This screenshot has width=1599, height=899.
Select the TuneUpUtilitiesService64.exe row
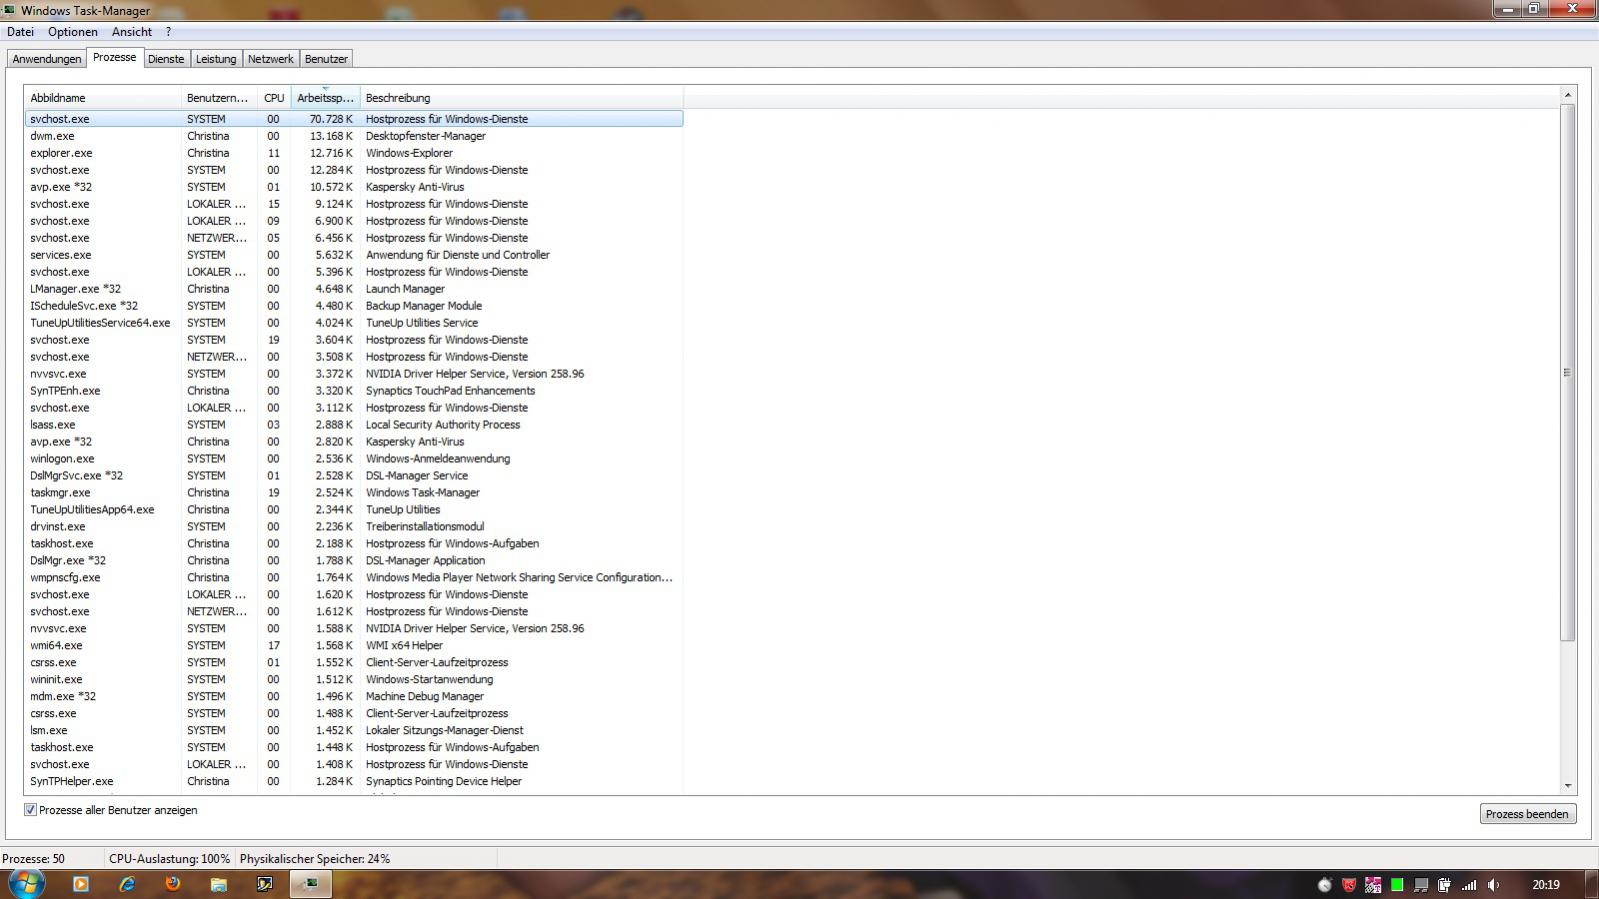(x=353, y=323)
